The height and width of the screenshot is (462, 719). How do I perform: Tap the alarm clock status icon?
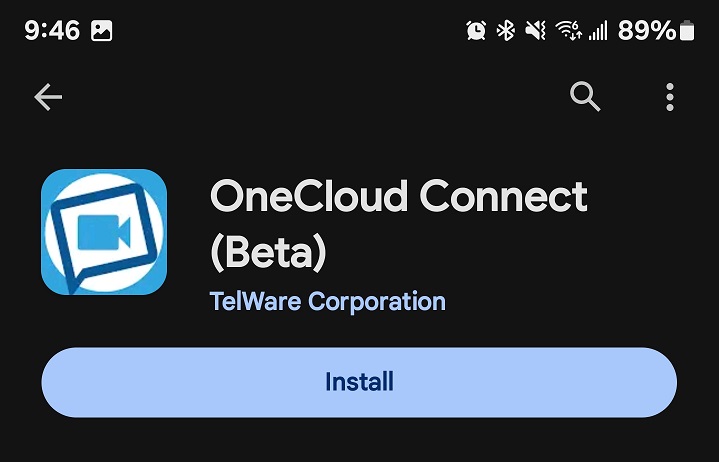[476, 31]
